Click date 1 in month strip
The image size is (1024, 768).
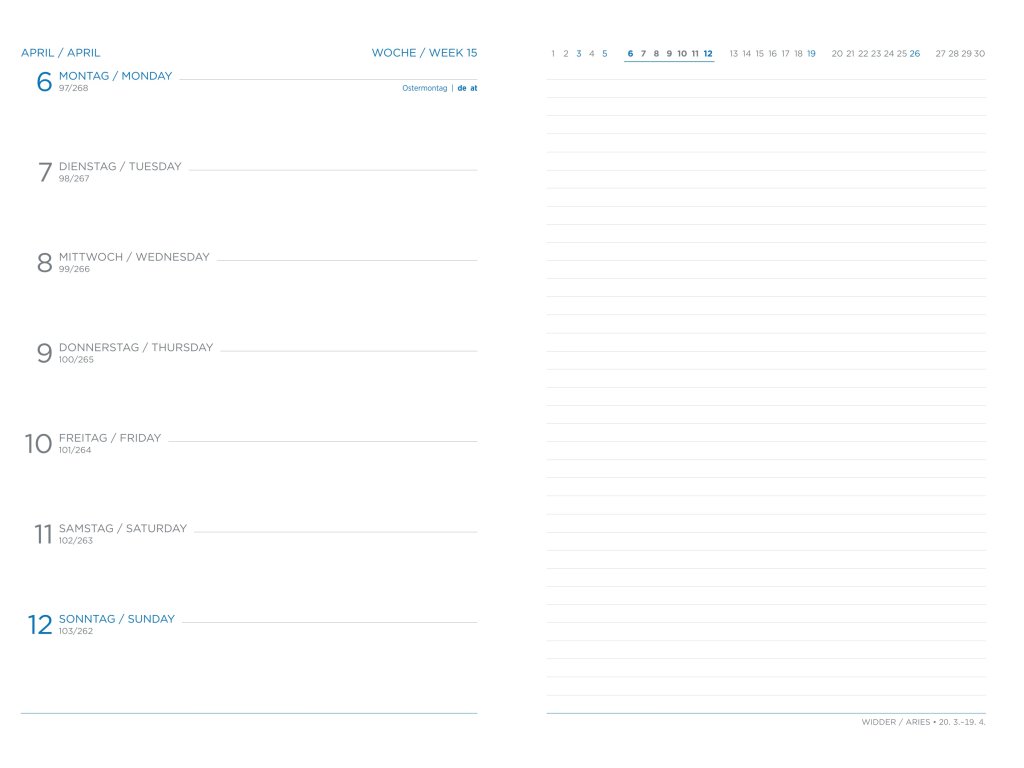pyautogui.click(x=553, y=54)
